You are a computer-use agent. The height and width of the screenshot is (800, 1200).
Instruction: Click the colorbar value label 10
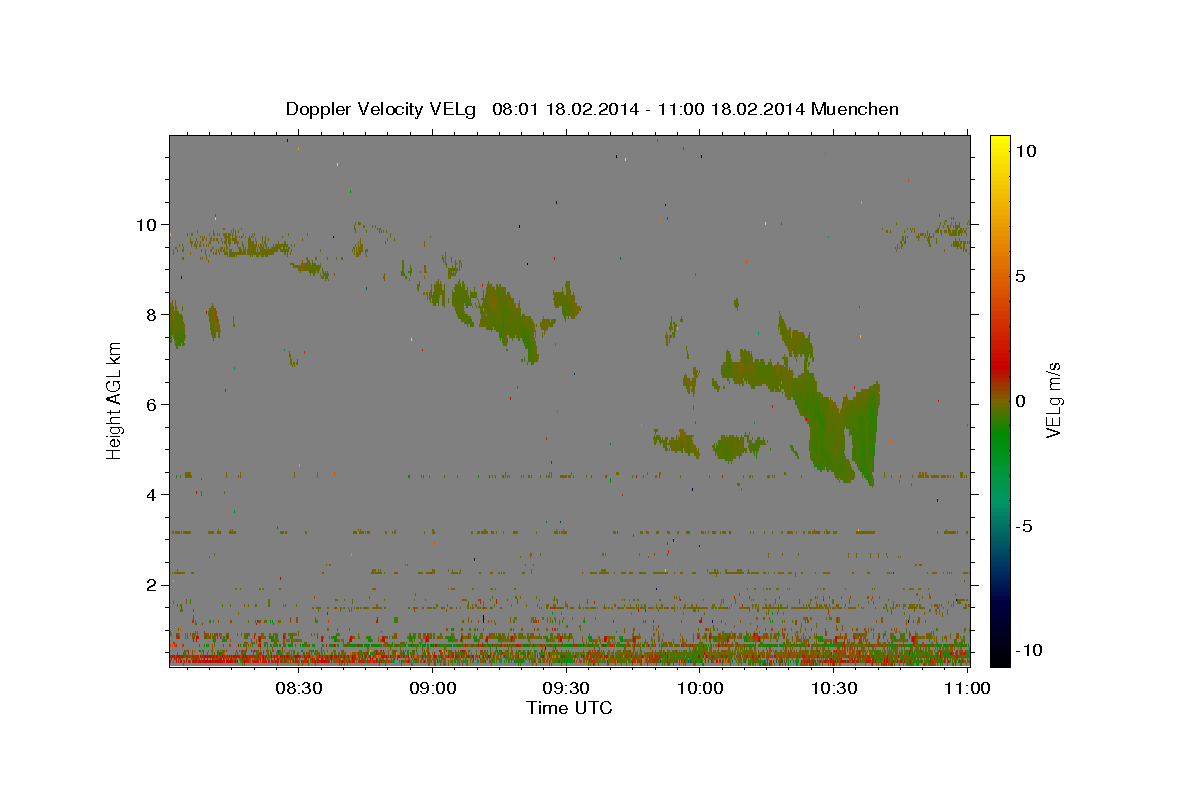click(1025, 150)
